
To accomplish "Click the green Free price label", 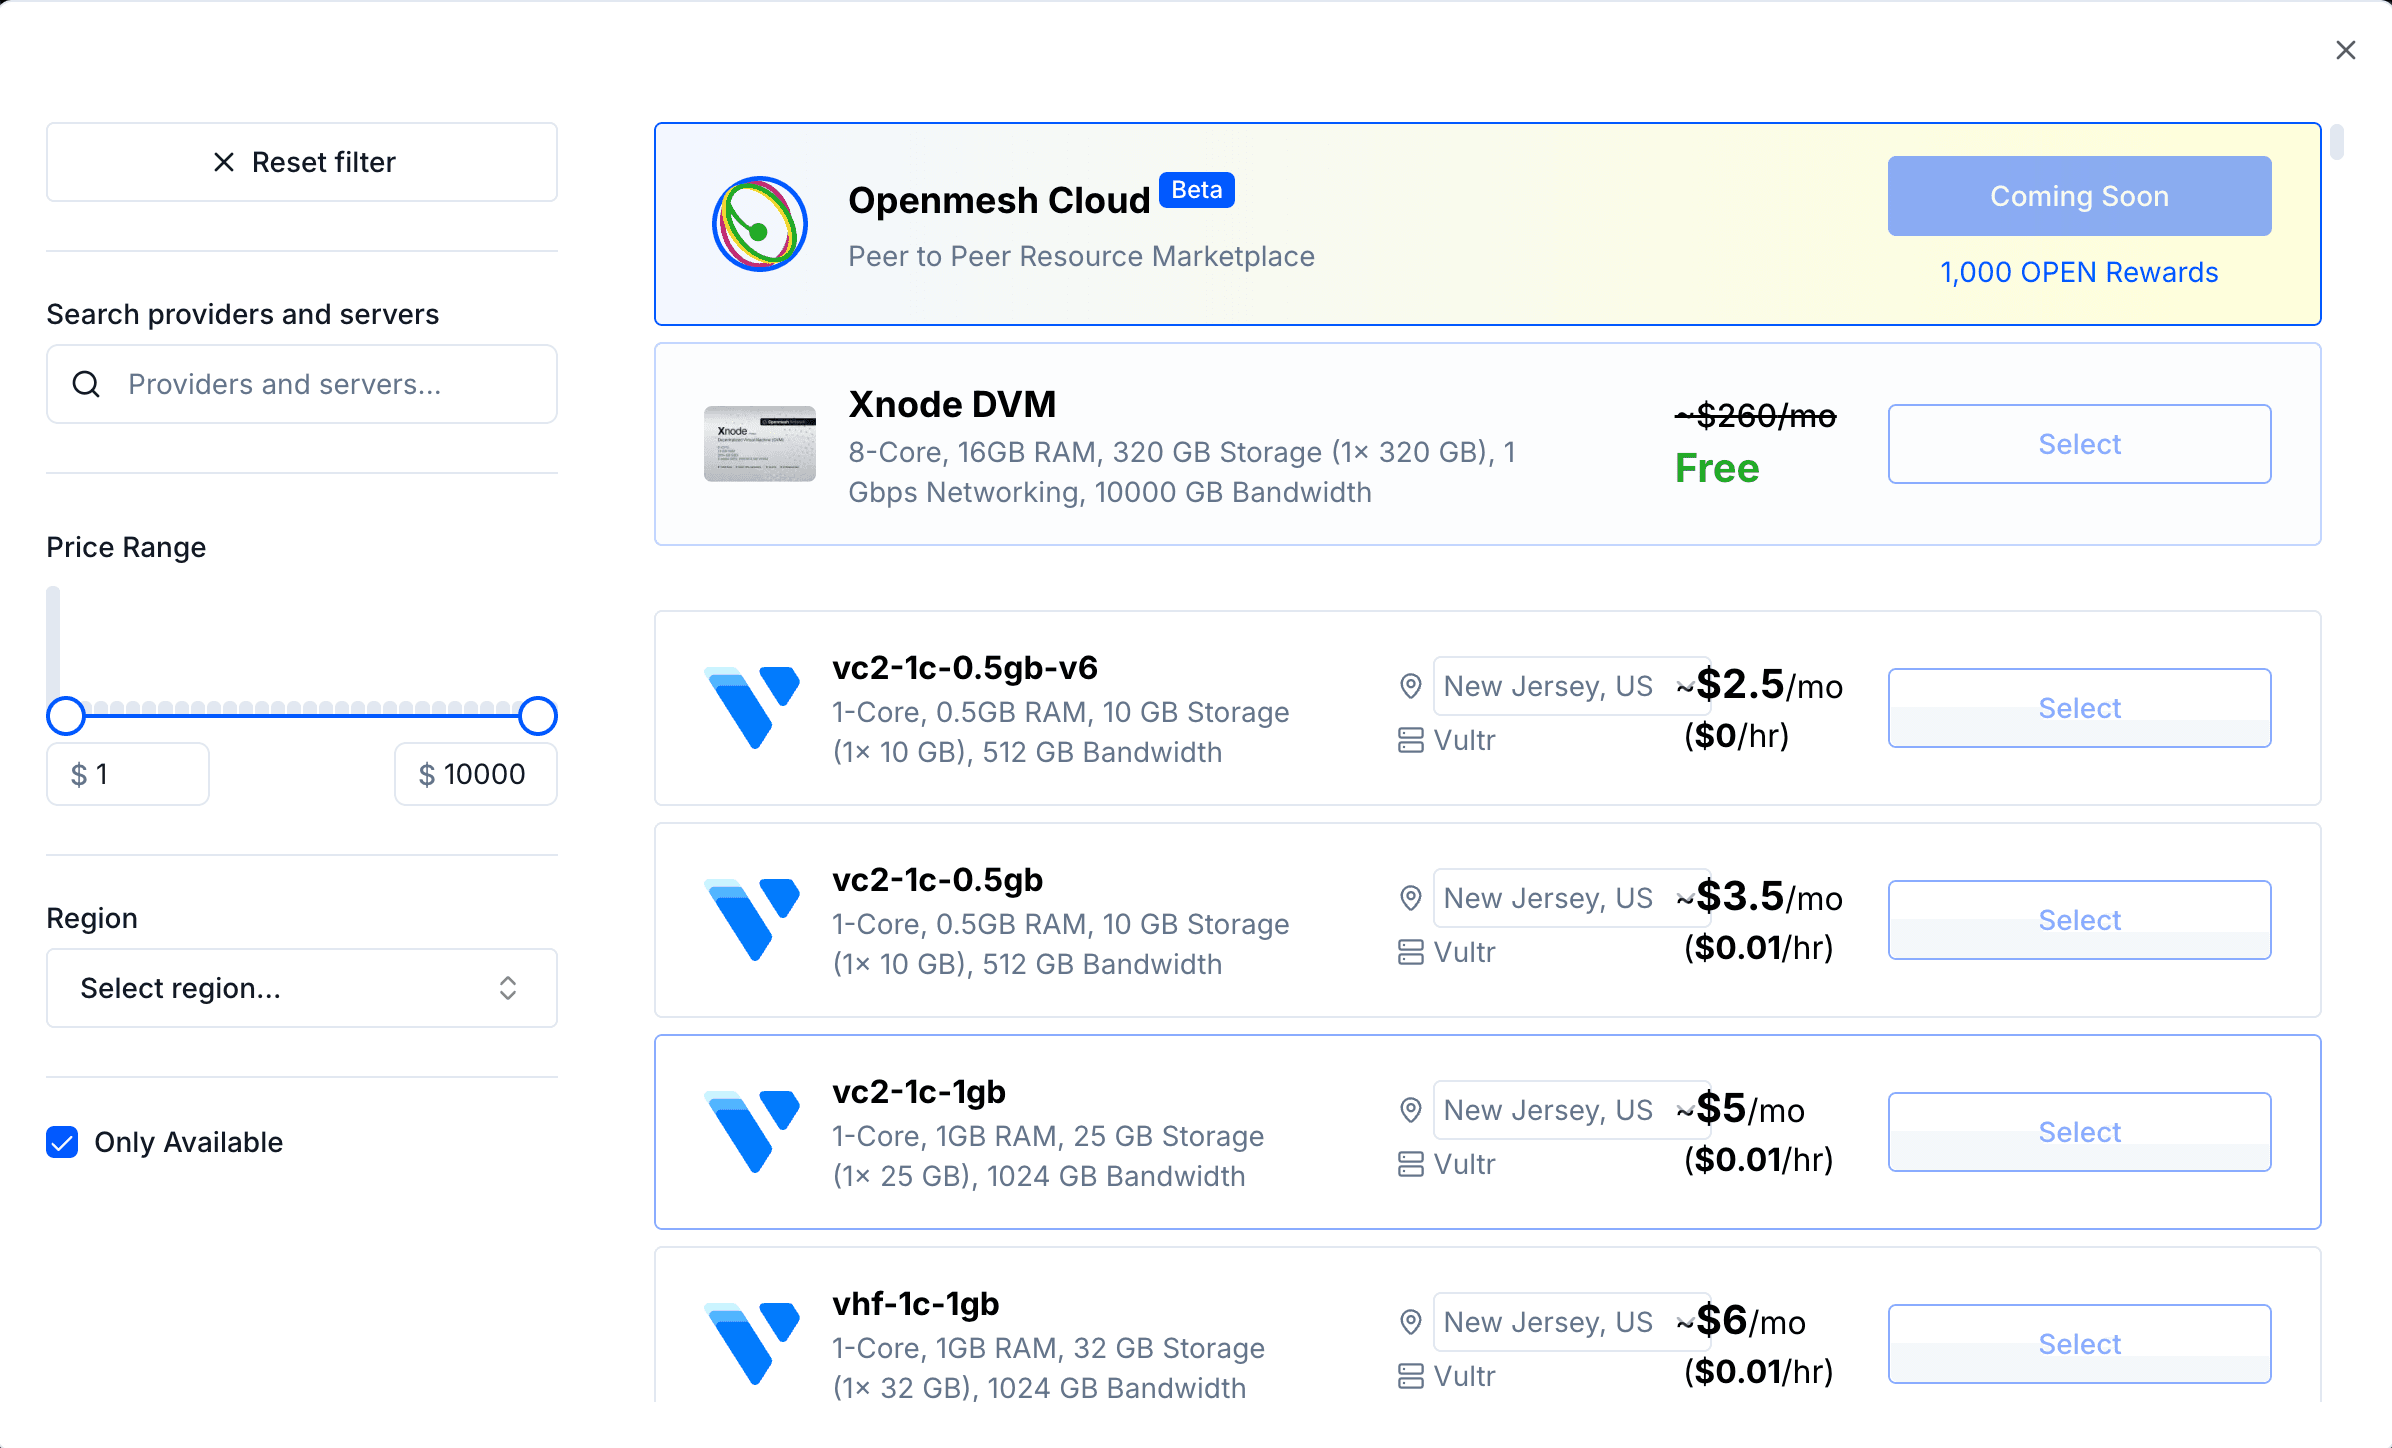I will pyautogui.click(x=1717, y=468).
